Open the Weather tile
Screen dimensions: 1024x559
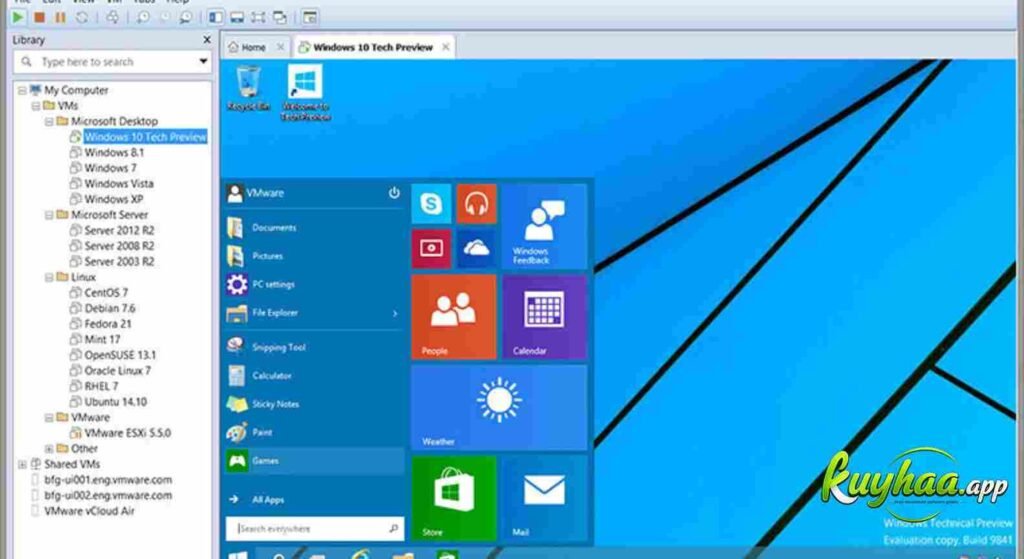499,407
